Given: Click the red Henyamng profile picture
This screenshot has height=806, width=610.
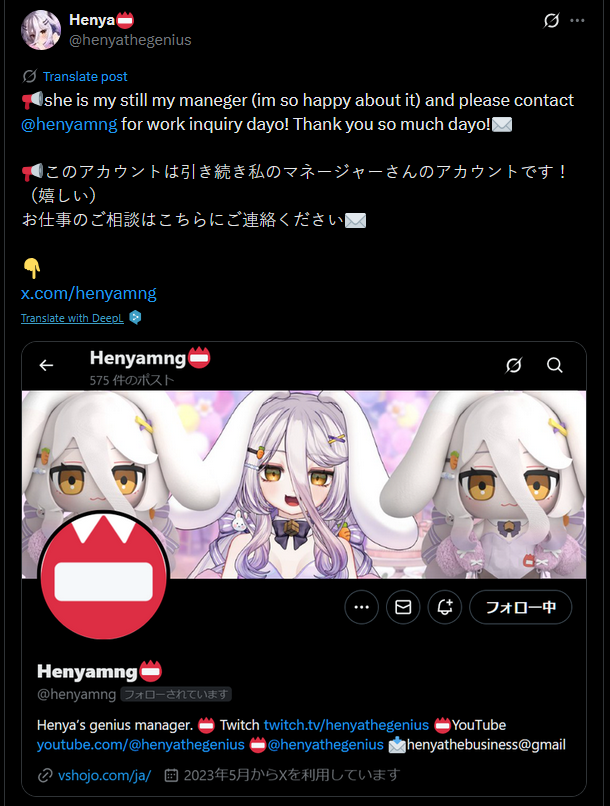Looking at the screenshot, I should point(104,576).
